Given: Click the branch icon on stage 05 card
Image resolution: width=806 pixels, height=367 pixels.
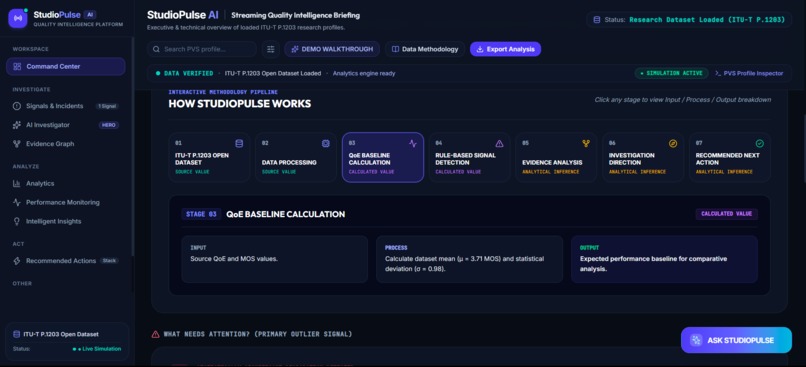Looking at the screenshot, I should 586,143.
